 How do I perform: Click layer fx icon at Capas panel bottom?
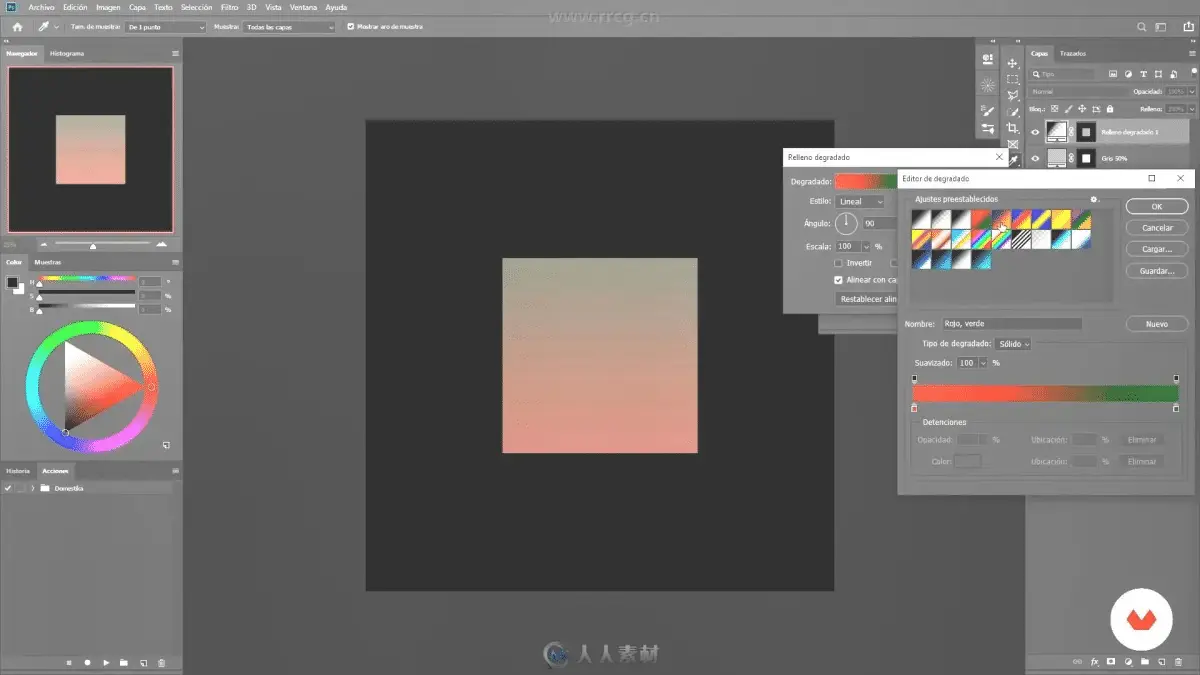pyautogui.click(x=1095, y=662)
